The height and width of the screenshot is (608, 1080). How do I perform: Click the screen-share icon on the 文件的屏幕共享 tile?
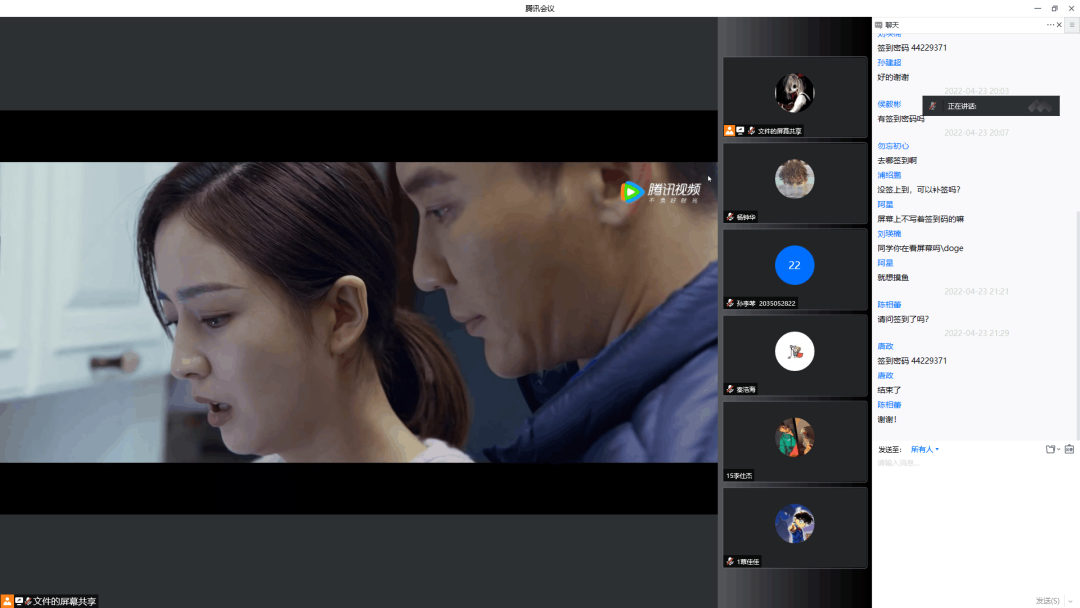tap(740, 130)
